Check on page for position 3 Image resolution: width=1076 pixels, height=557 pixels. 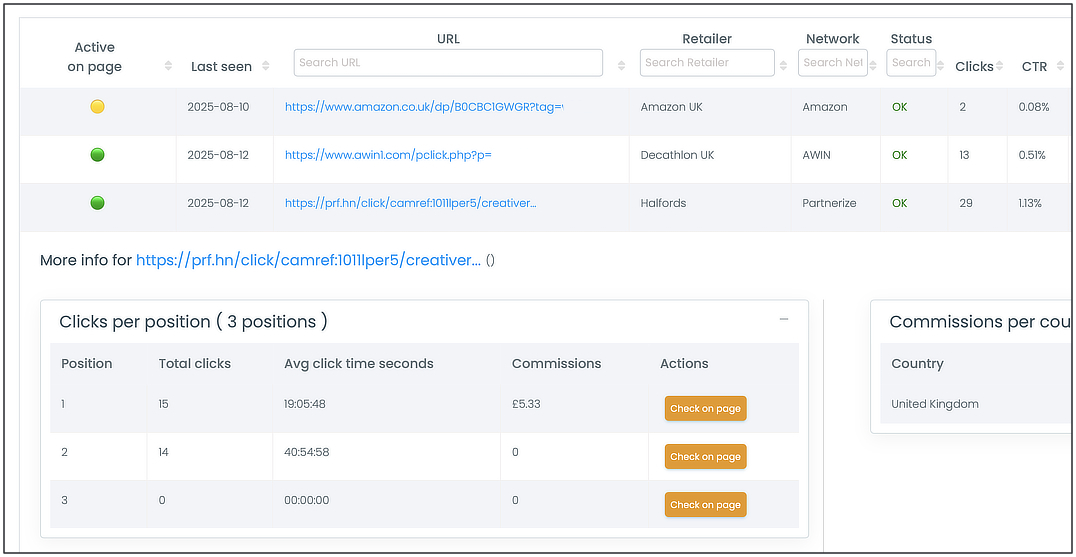click(705, 505)
